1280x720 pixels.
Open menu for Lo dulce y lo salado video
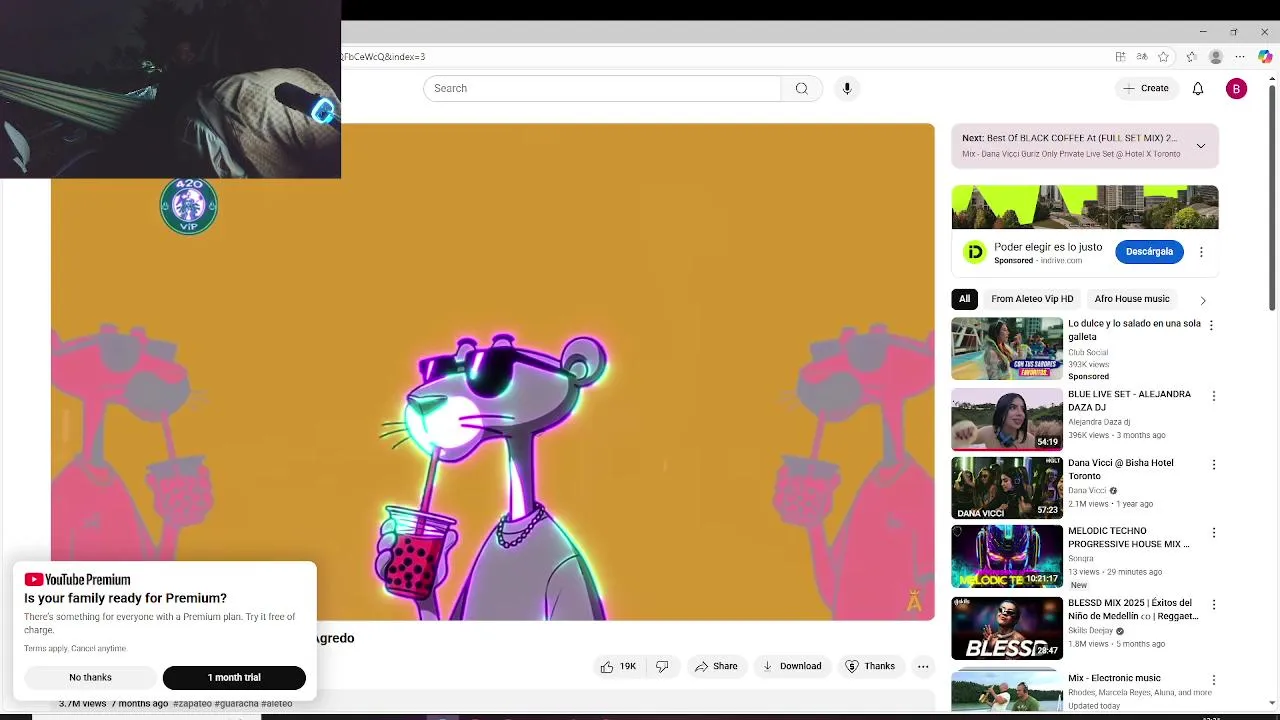tap(1211, 325)
